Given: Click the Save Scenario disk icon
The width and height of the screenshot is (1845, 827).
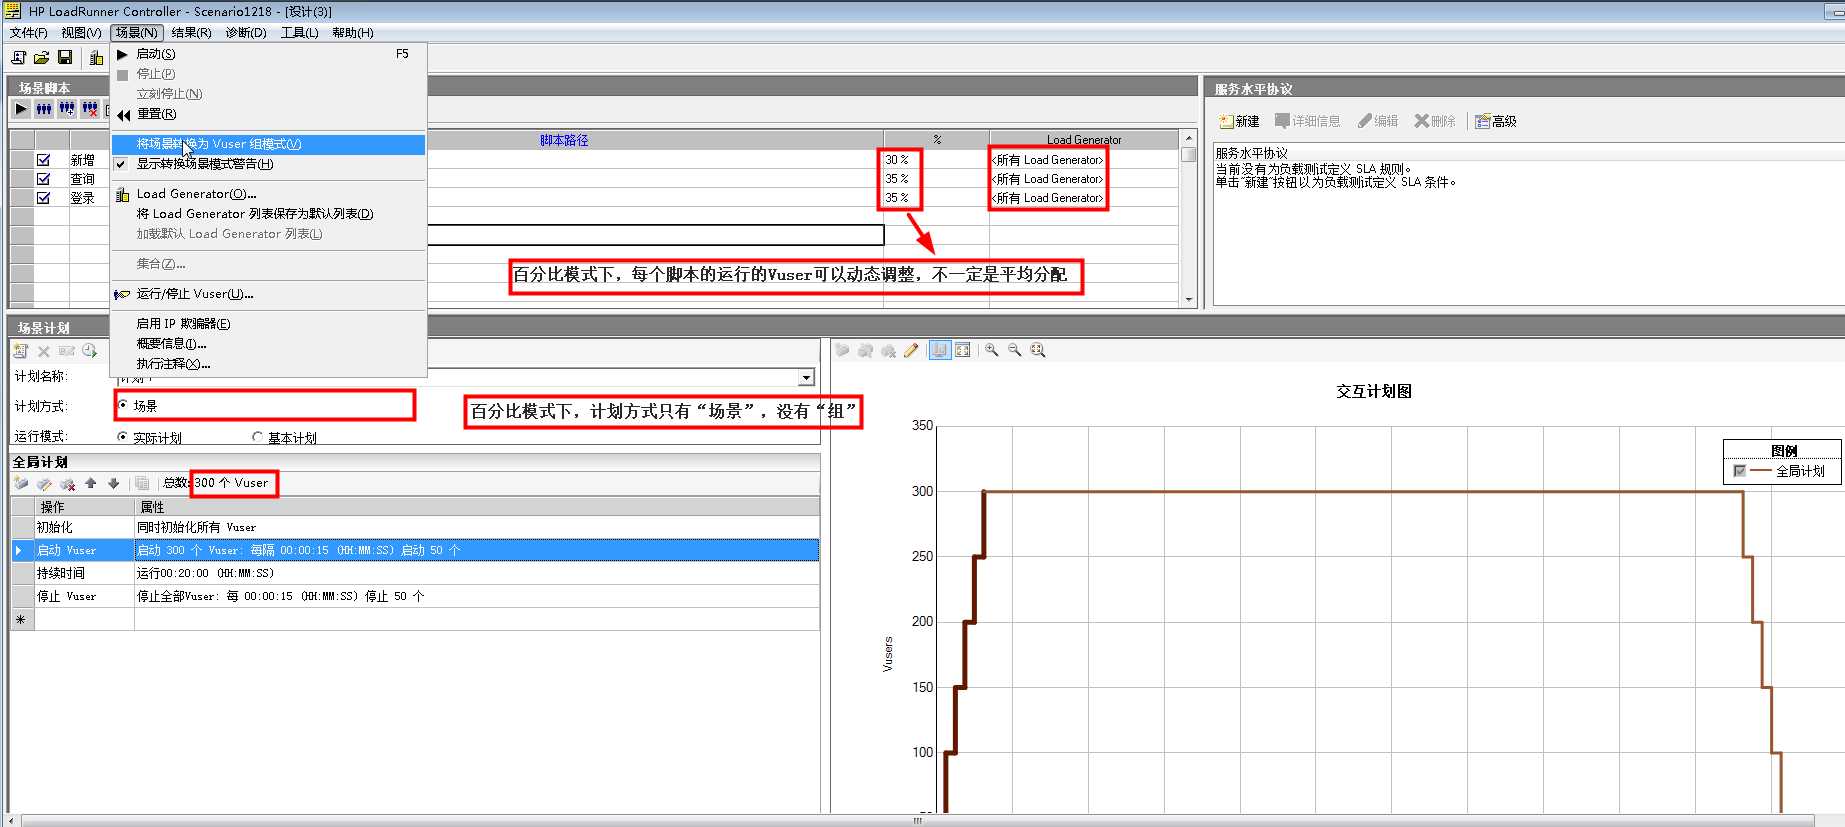Looking at the screenshot, I should [x=65, y=58].
